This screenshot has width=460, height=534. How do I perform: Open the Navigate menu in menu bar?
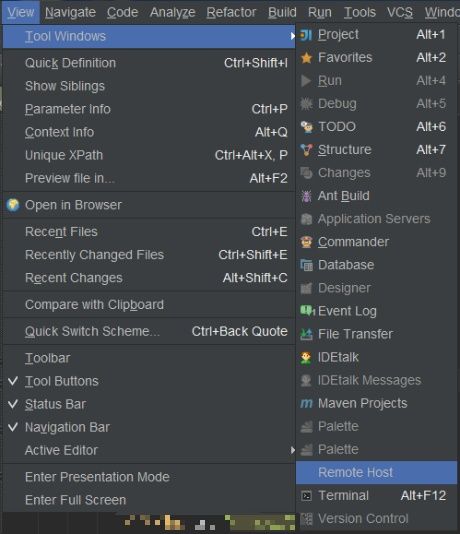(70, 13)
